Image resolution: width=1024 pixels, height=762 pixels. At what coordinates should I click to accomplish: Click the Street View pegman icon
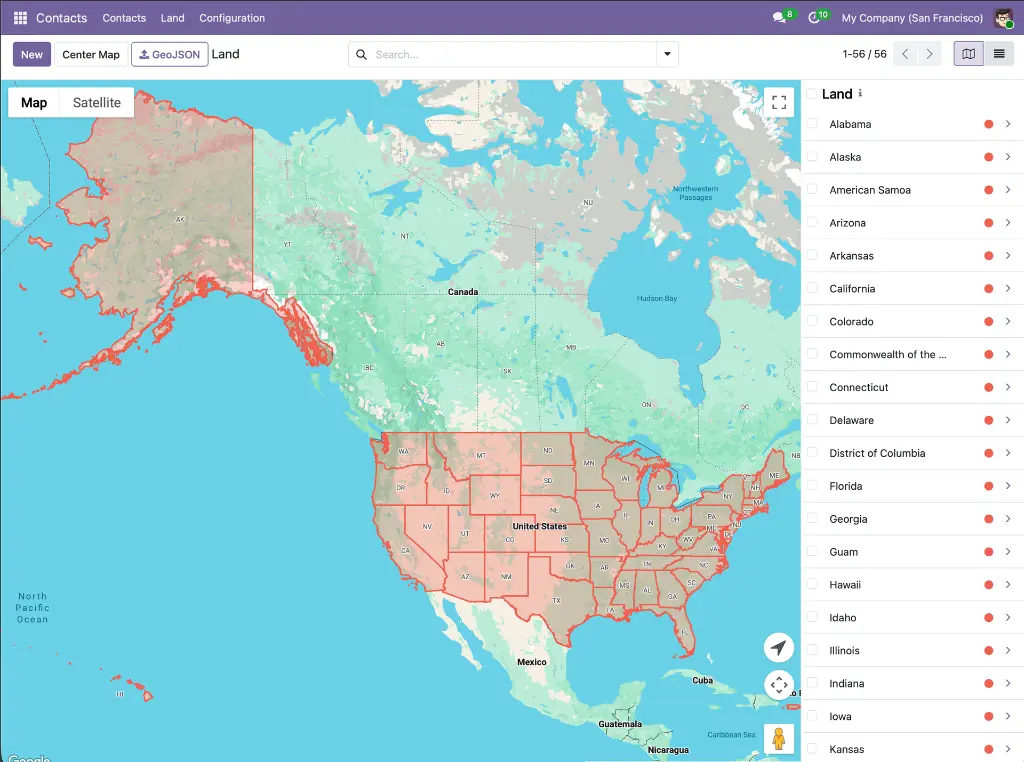pyautogui.click(x=778, y=738)
